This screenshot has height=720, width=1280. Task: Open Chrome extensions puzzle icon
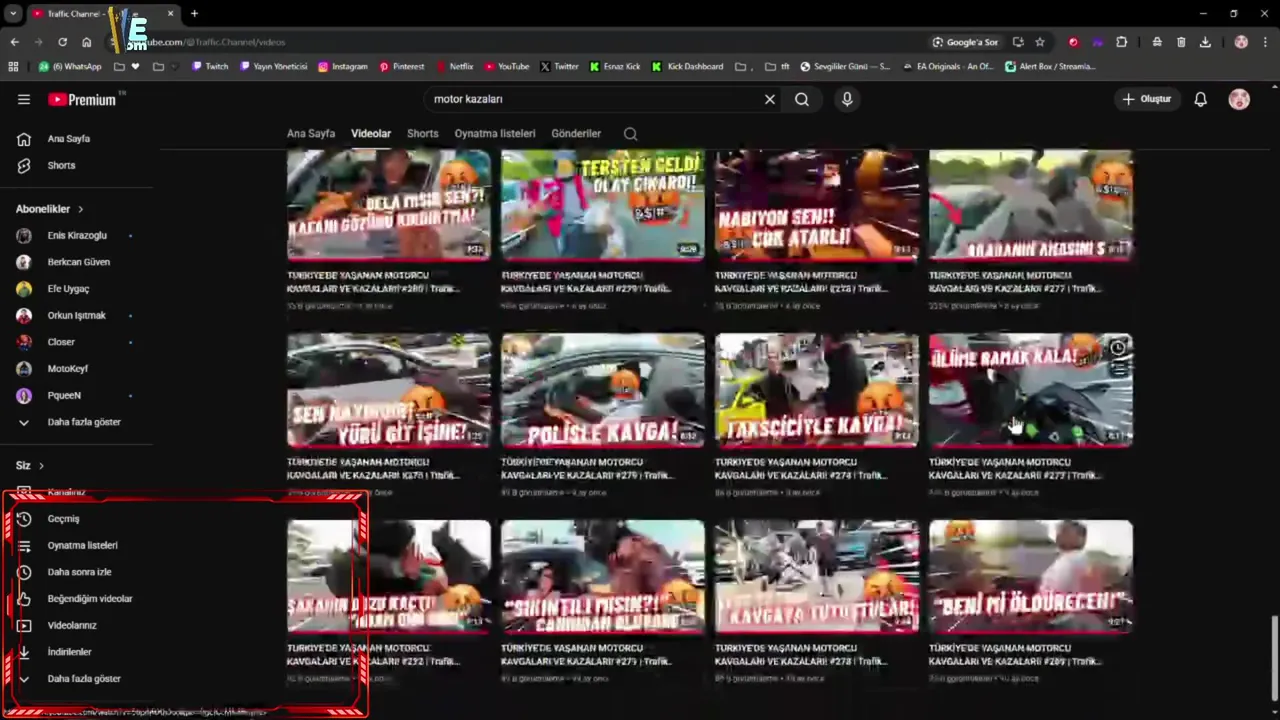click(x=1121, y=42)
